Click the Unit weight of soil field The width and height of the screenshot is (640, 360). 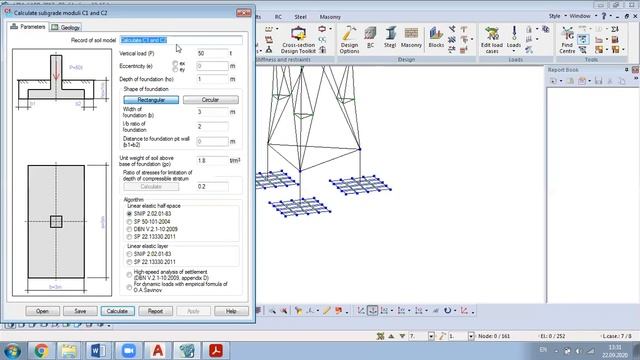(212, 160)
